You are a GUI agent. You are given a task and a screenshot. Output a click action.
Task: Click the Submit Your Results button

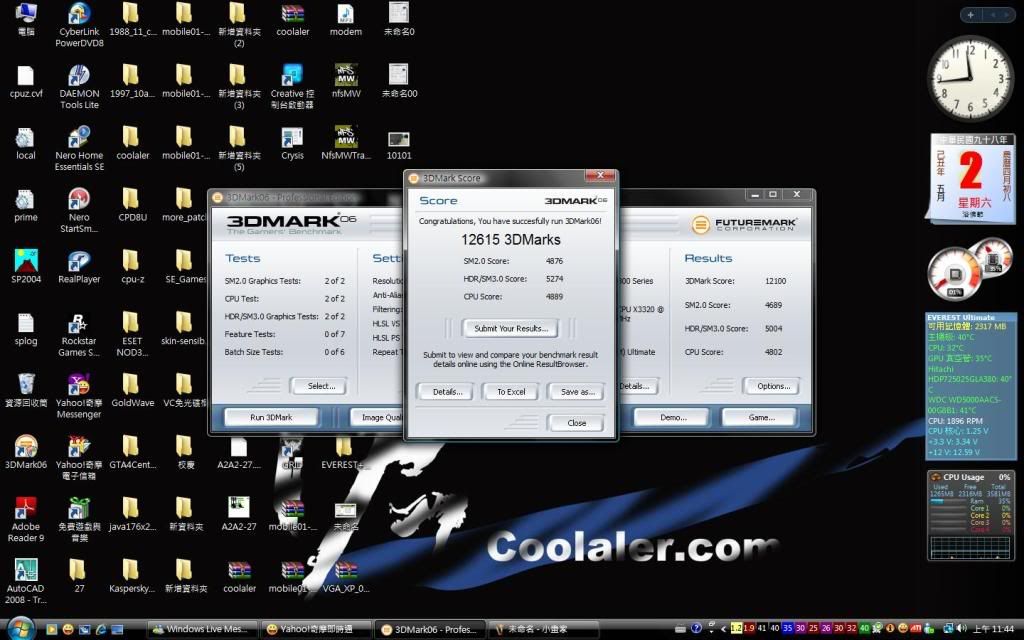[510, 328]
